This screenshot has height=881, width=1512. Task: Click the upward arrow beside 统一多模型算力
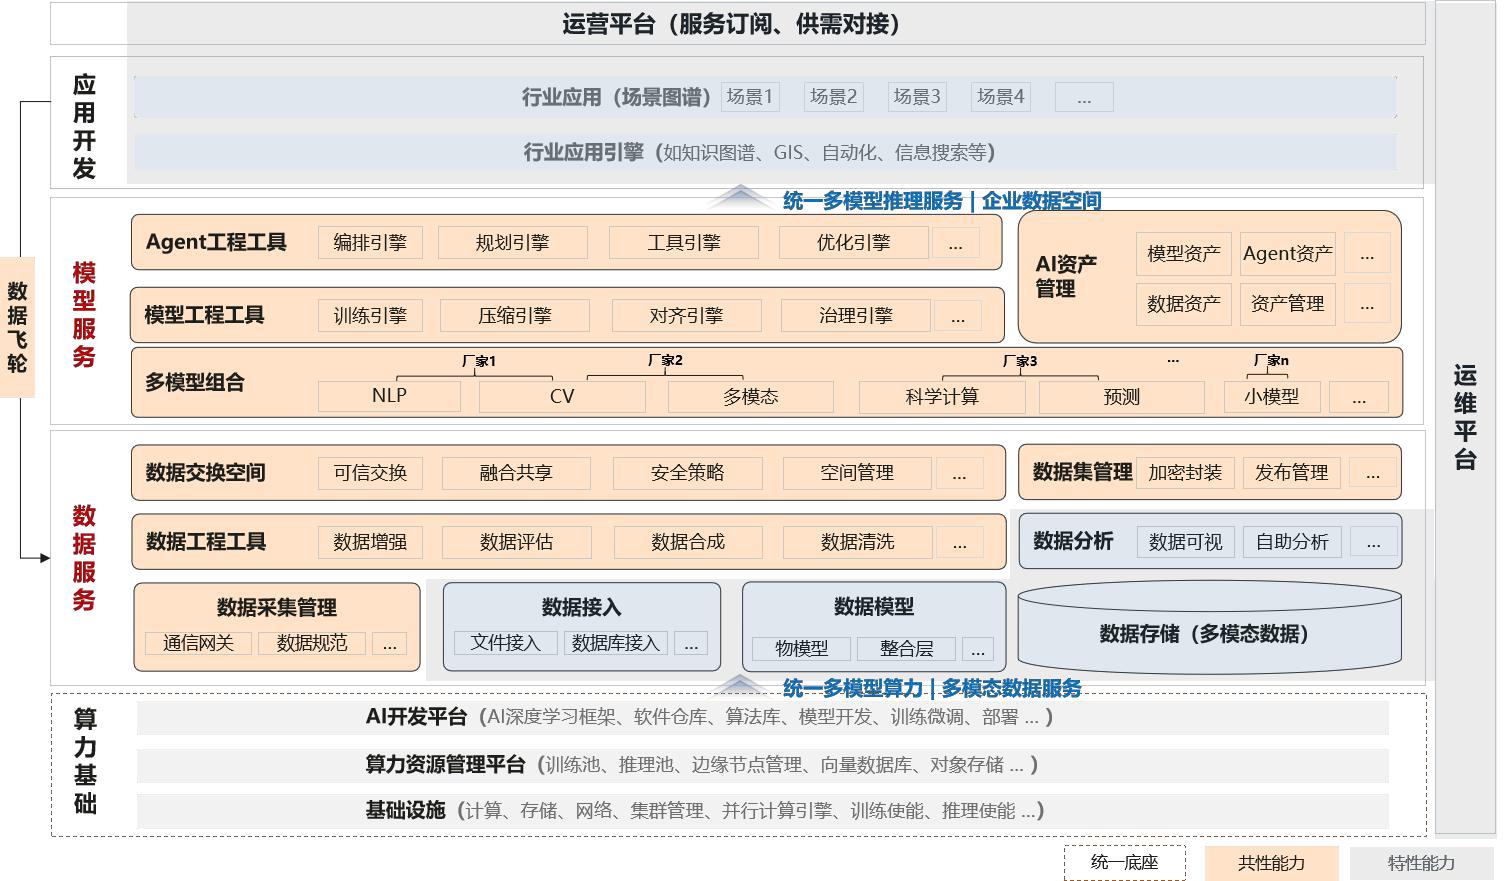[740, 685]
